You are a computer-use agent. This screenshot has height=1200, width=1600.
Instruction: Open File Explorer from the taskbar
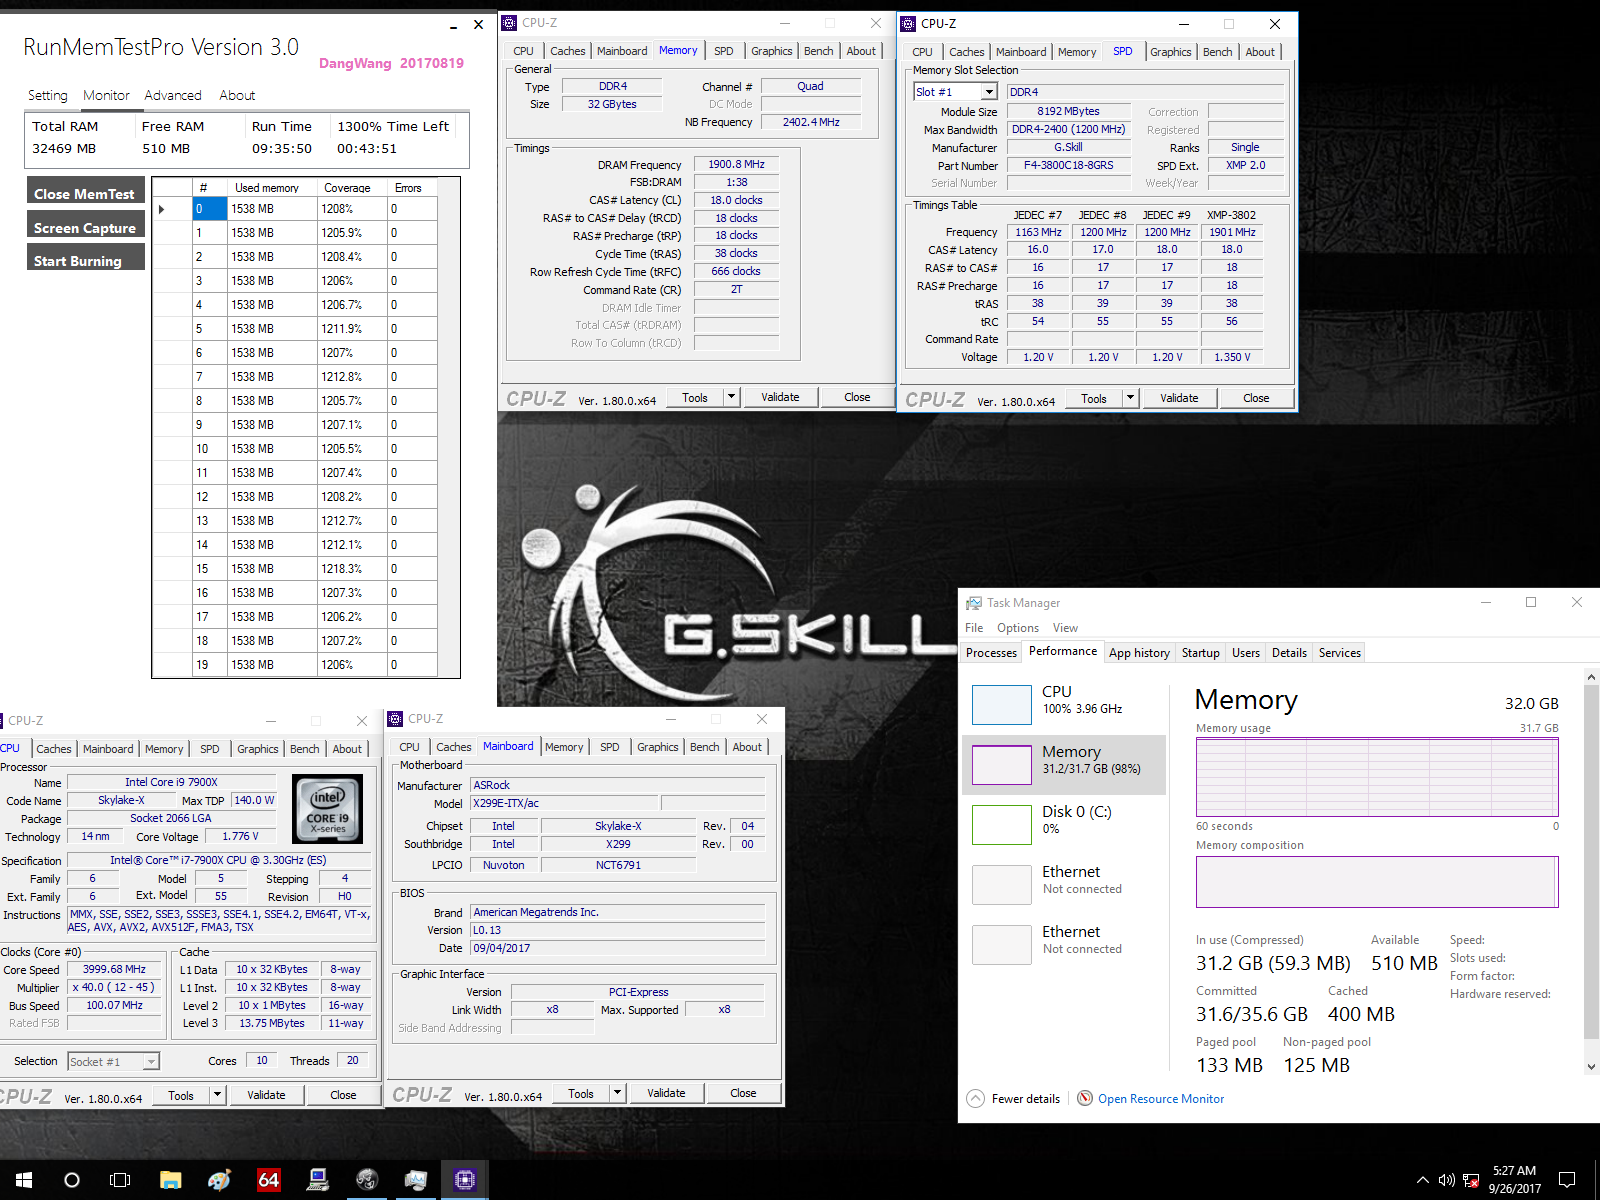point(170,1180)
